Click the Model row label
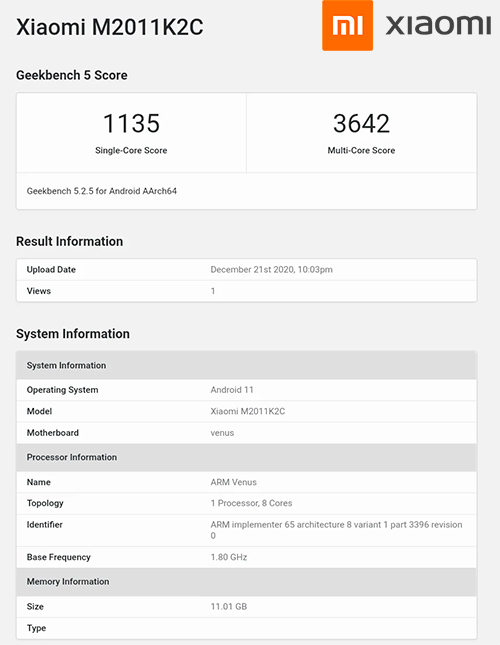 tap(39, 411)
